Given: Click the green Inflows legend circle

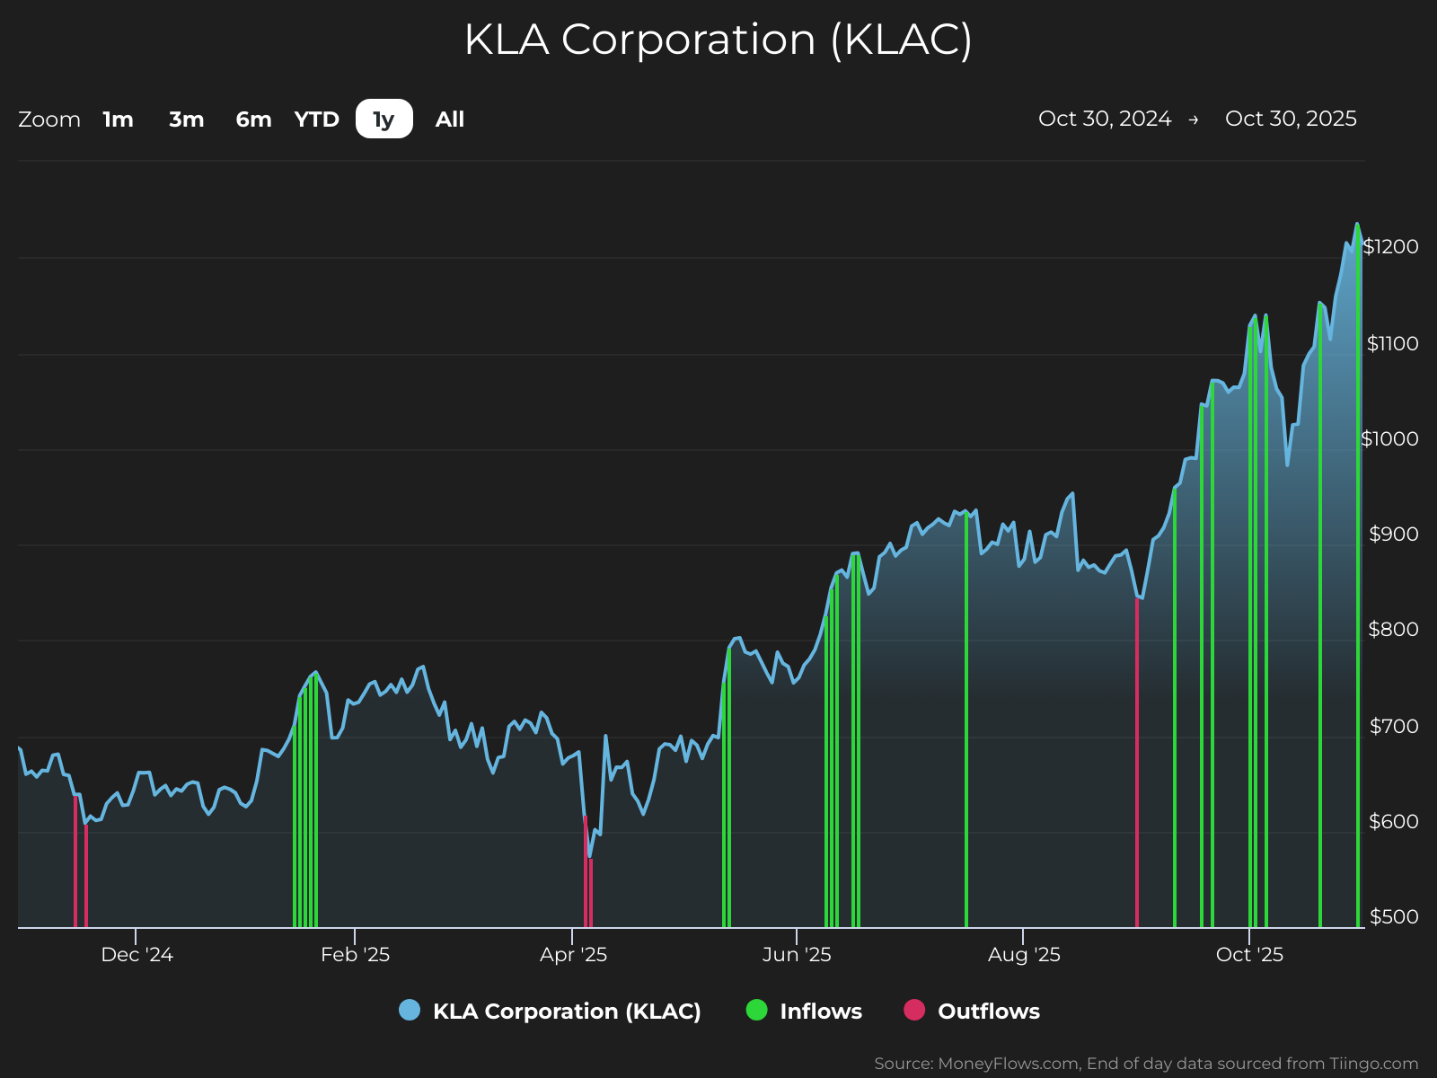Looking at the screenshot, I should pyautogui.click(x=757, y=1010).
